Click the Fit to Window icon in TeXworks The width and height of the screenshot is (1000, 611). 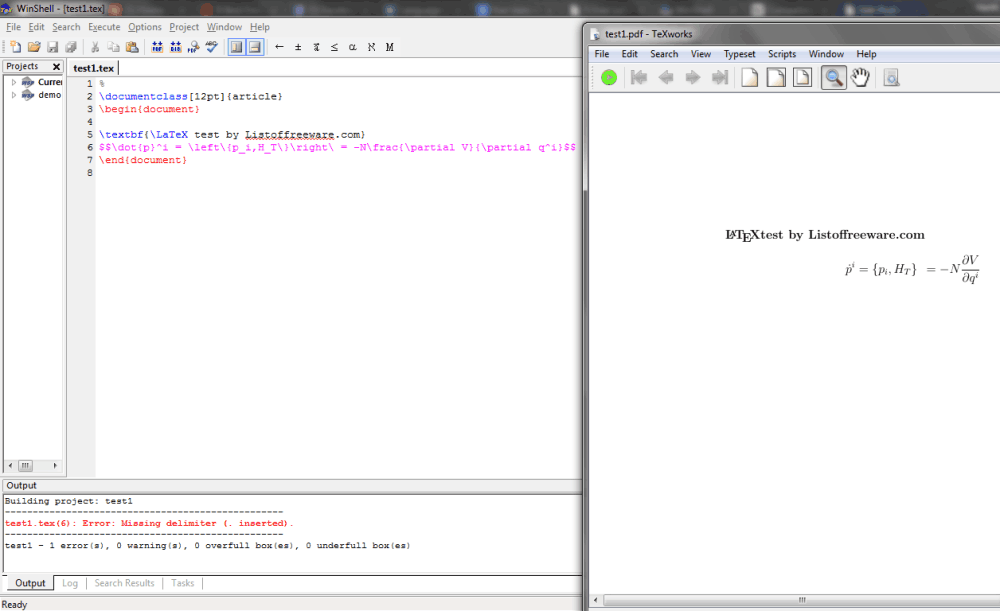(802, 78)
